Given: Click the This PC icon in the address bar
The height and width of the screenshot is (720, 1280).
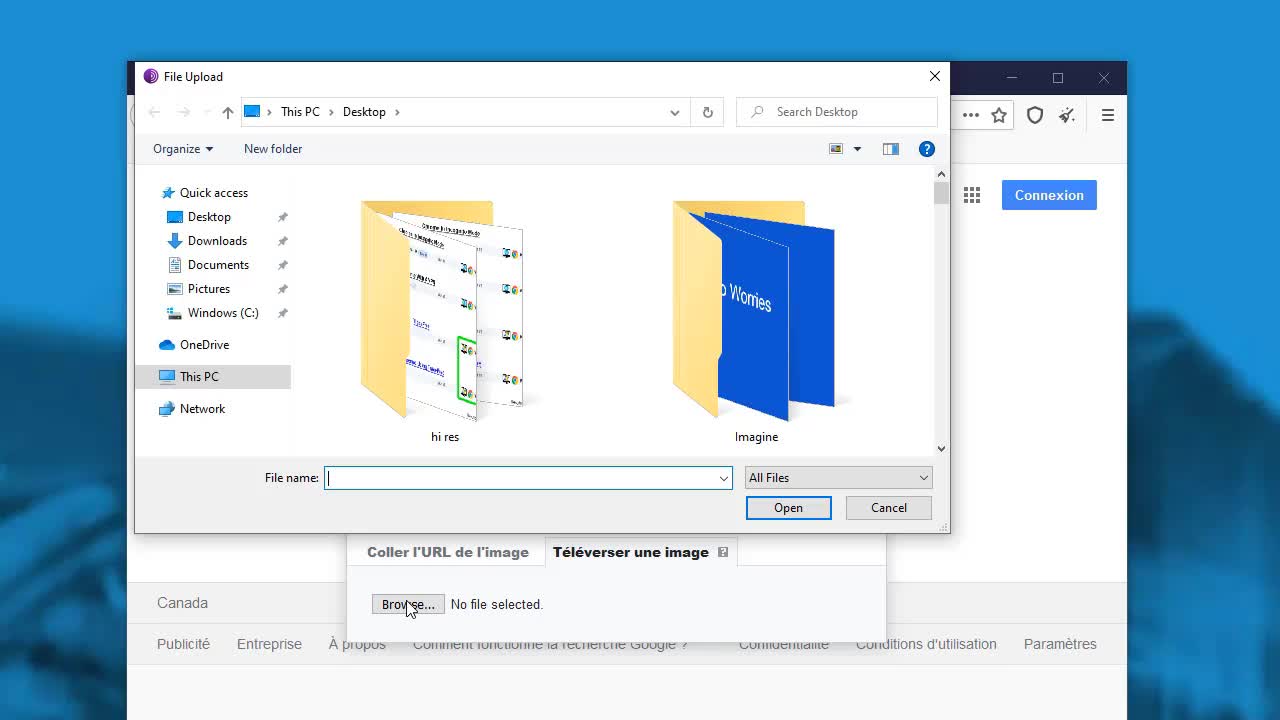Looking at the screenshot, I should coord(252,112).
